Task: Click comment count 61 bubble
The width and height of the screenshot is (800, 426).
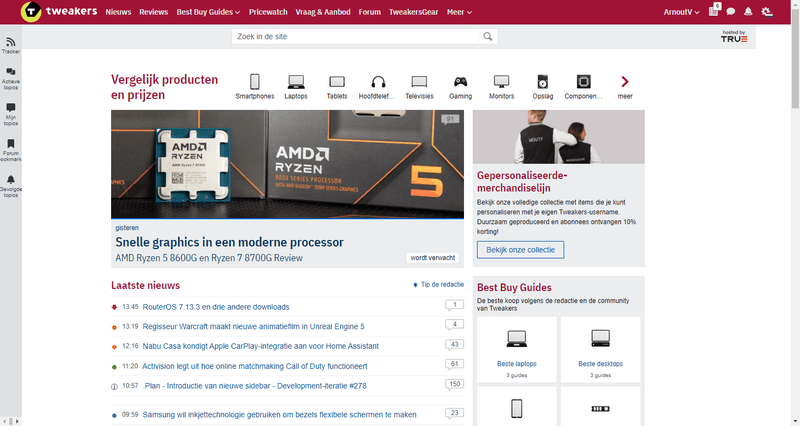Action: 455,365
